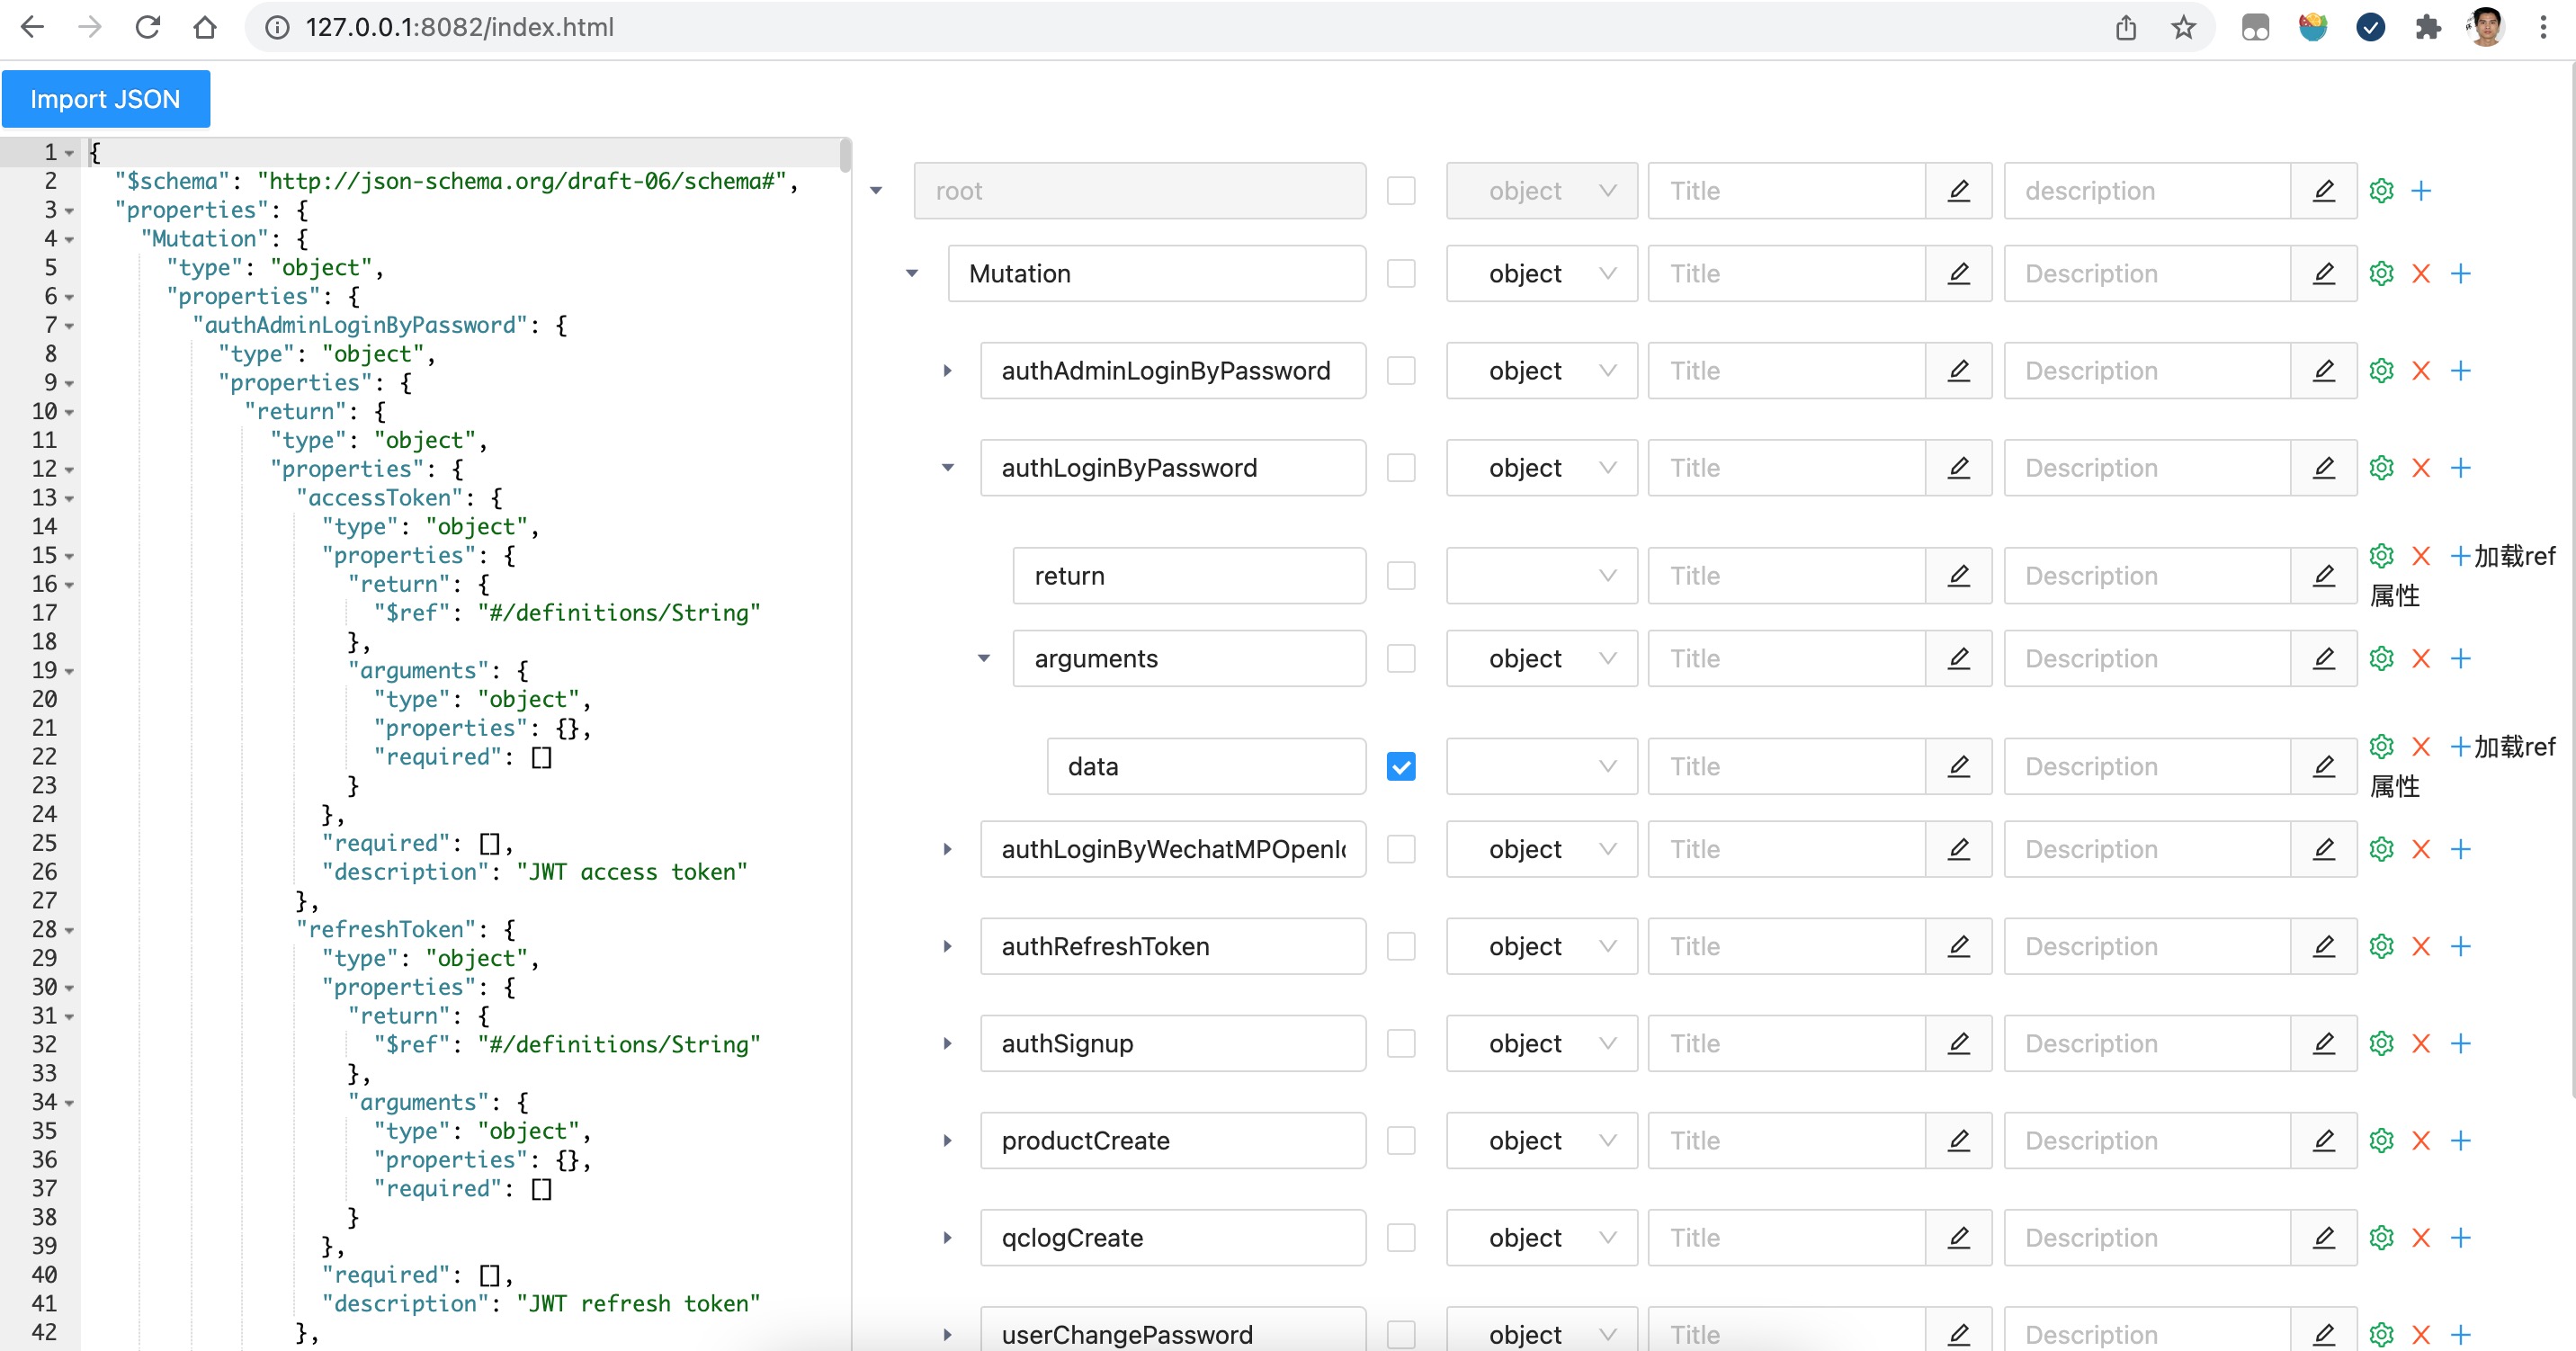The width and height of the screenshot is (2576, 1351).
Task: Mark the Mutation field as required
Action: (1401, 273)
